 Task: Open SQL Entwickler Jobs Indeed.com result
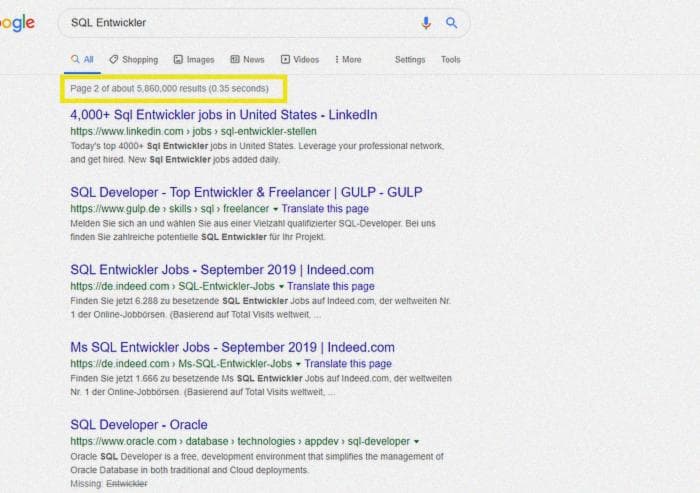tap(222, 270)
